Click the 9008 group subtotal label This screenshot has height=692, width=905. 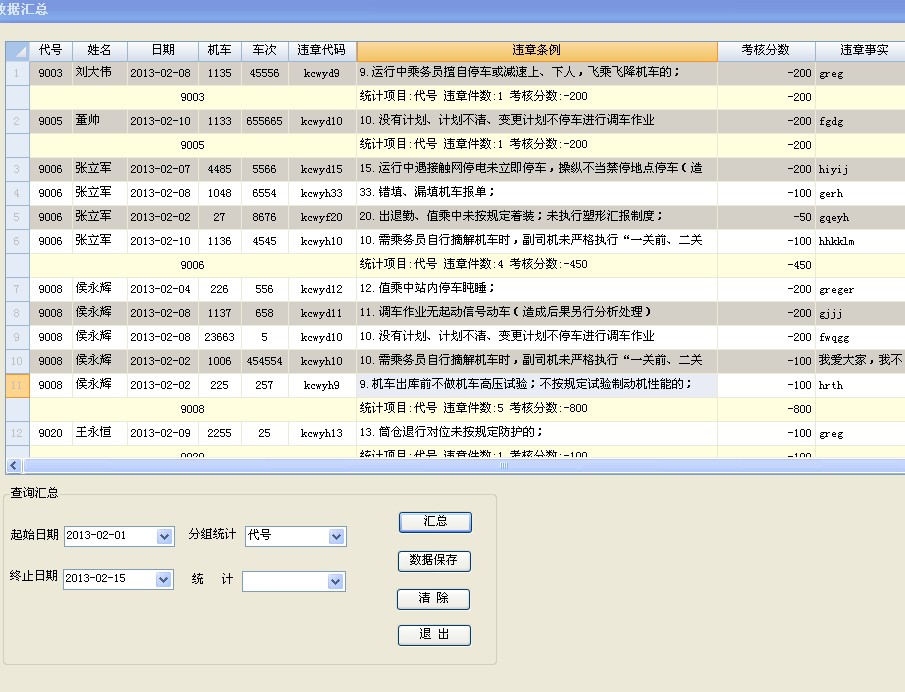pyautogui.click(x=192, y=409)
